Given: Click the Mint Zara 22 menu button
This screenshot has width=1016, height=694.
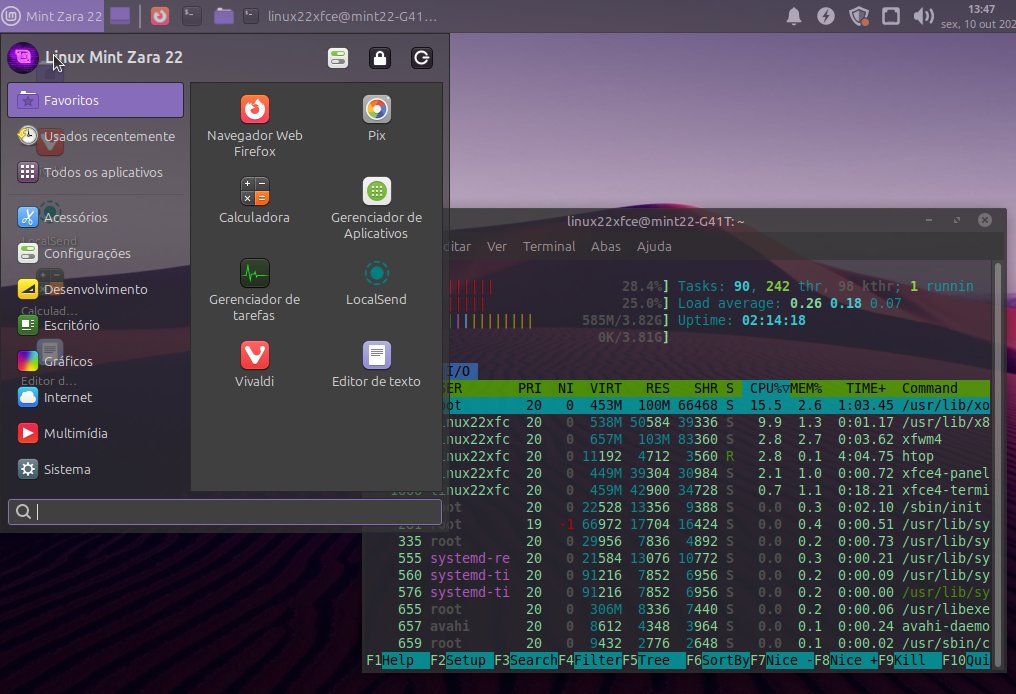Looking at the screenshot, I should [x=52, y=16].
